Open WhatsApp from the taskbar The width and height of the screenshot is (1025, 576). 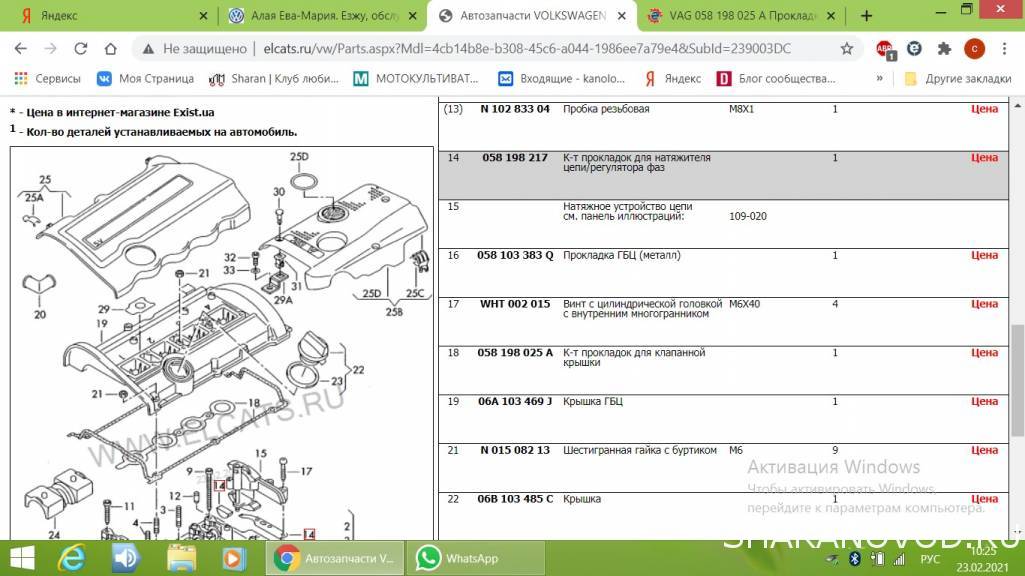click(x=460, y=557)
